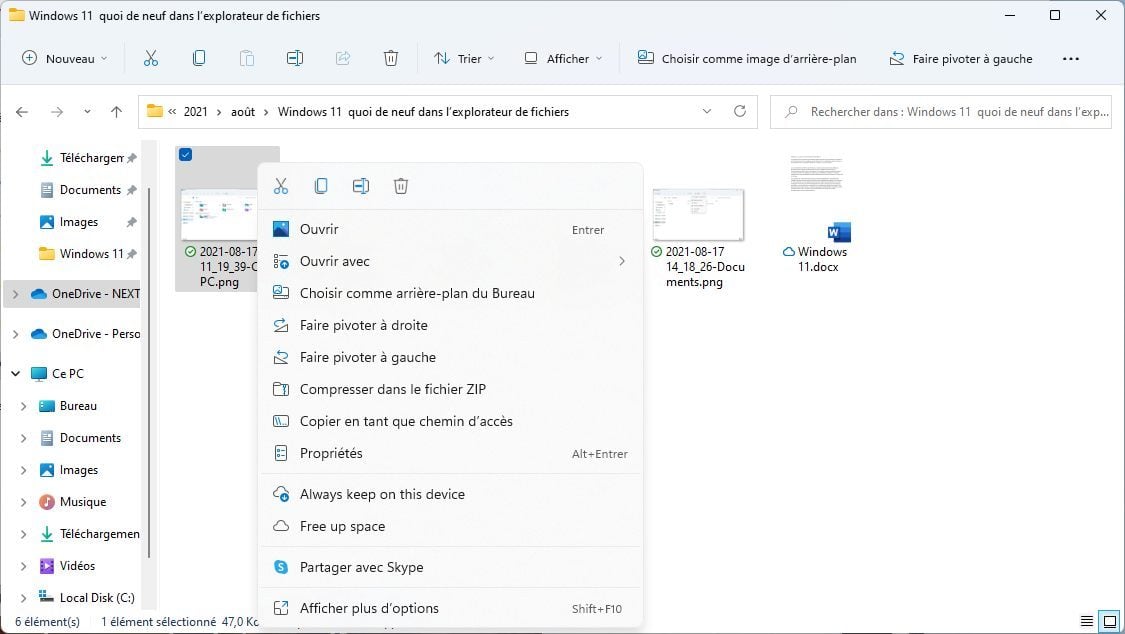The image size is (1125, 634).
Task: Refresh the current folder view
Action: 740,111
